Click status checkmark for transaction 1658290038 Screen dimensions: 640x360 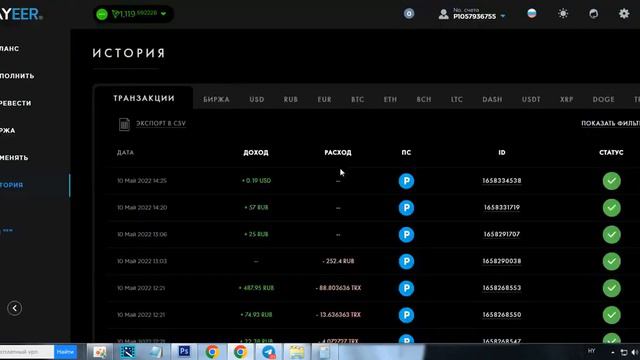click(611, 261)
